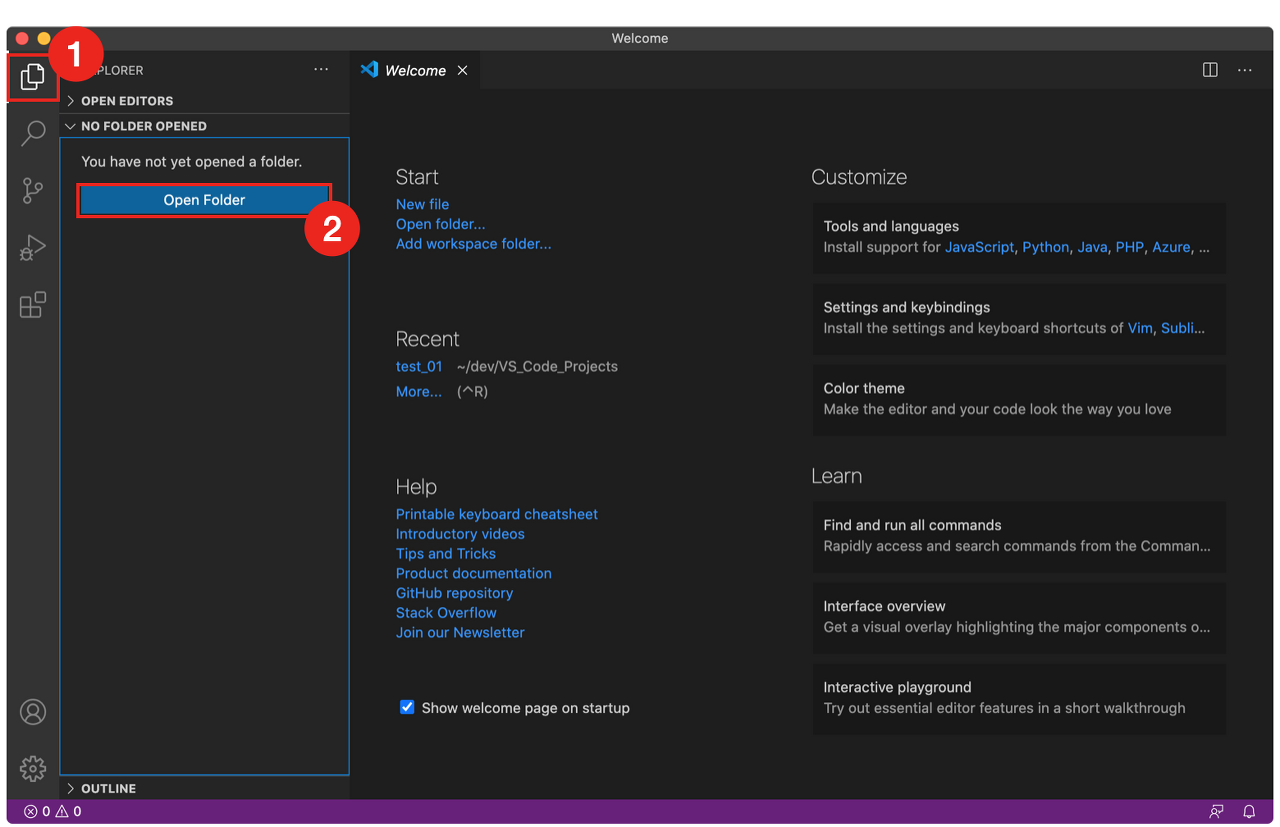
Task: Click the Python language support link
Action: [x=1046, y=247]
